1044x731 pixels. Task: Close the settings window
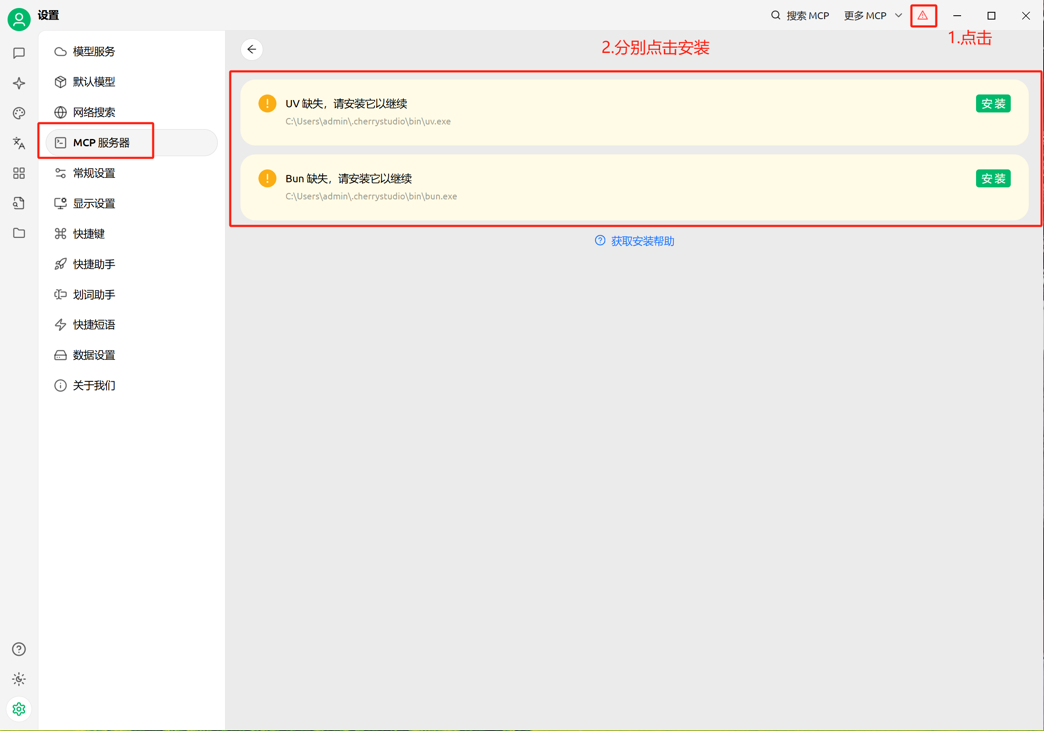pos(1026,15)
